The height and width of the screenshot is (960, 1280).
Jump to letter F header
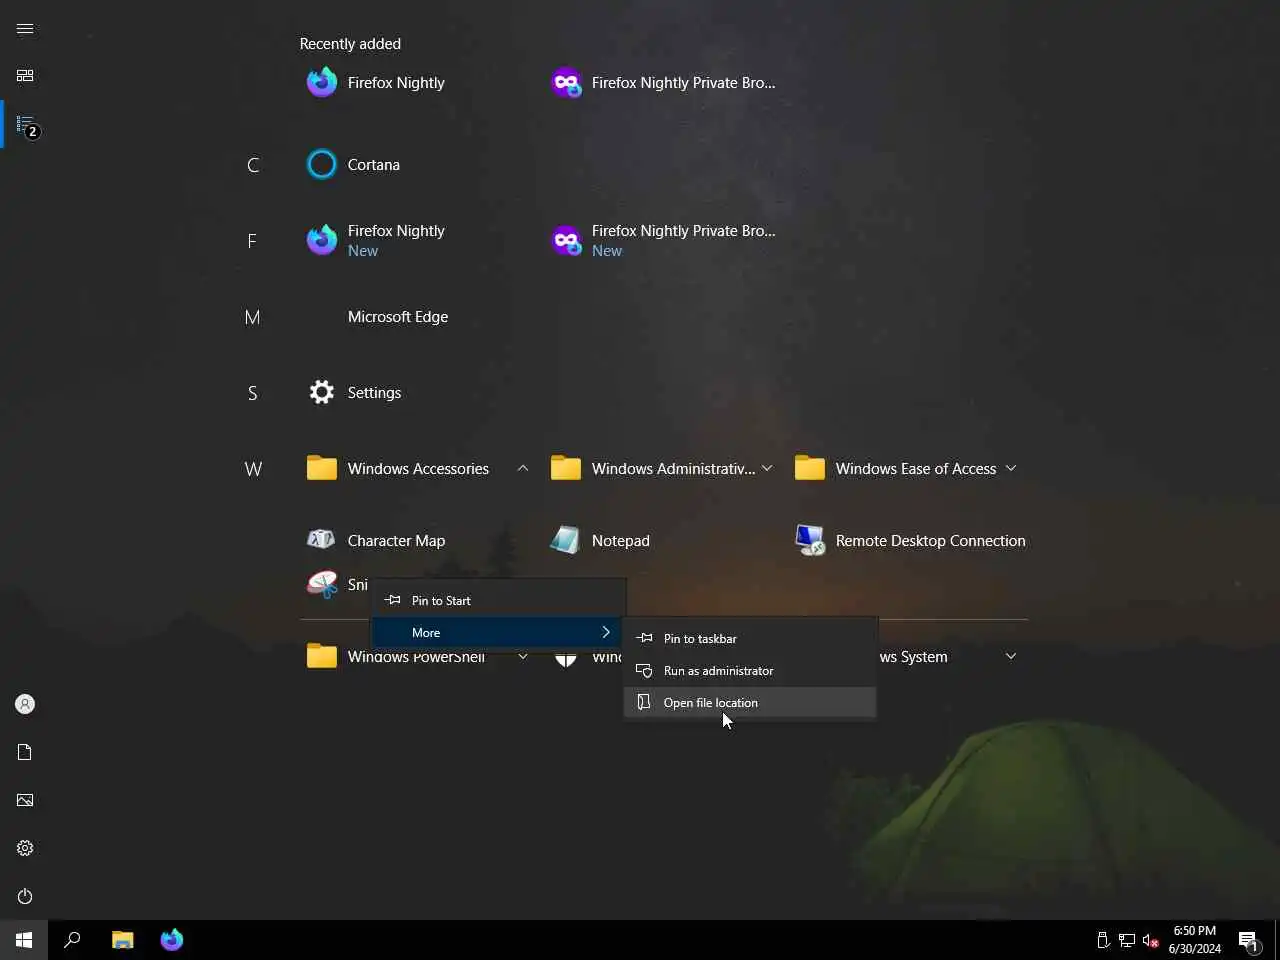[x=252, y=241]
